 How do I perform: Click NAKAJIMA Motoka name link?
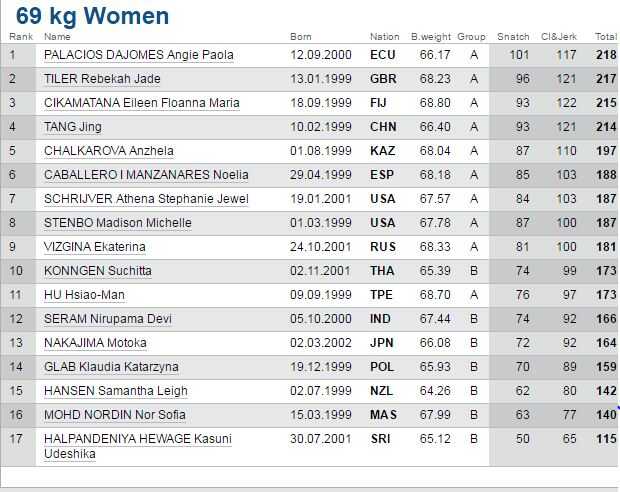pos(95,343)
